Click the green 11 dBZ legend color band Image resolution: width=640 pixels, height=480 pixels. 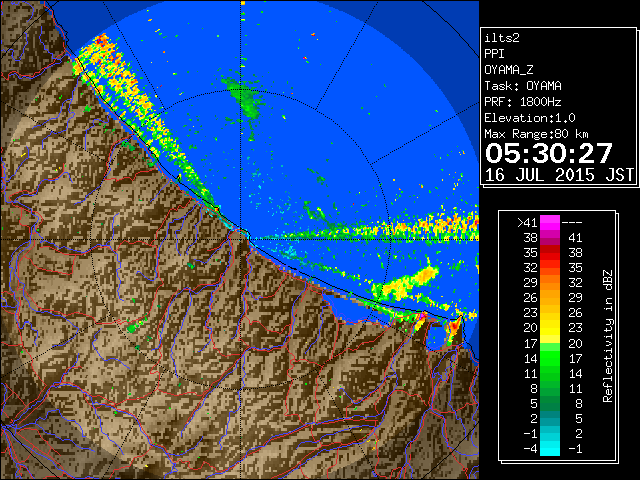pyautogui.click(x=550, y=373)
